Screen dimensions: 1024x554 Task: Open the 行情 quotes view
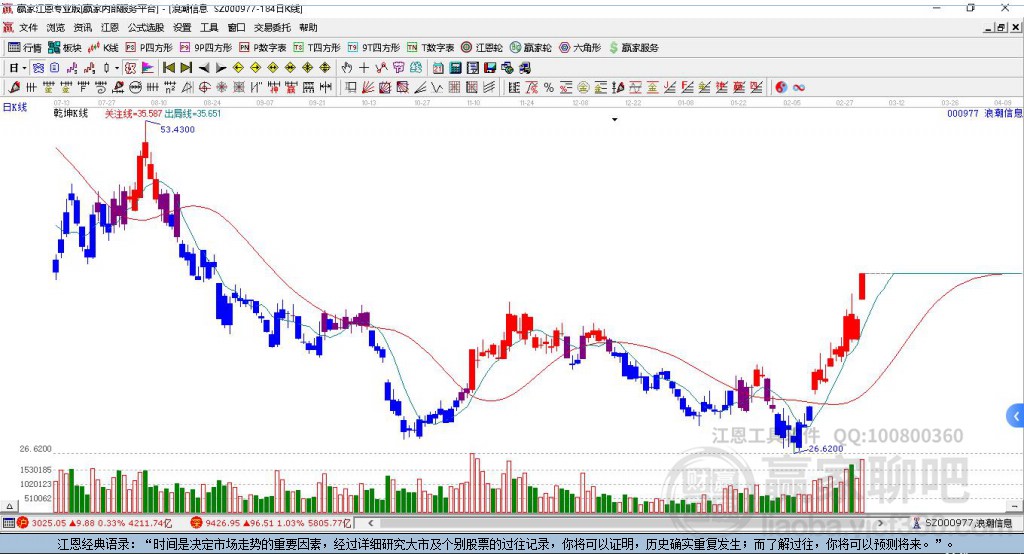24,48
